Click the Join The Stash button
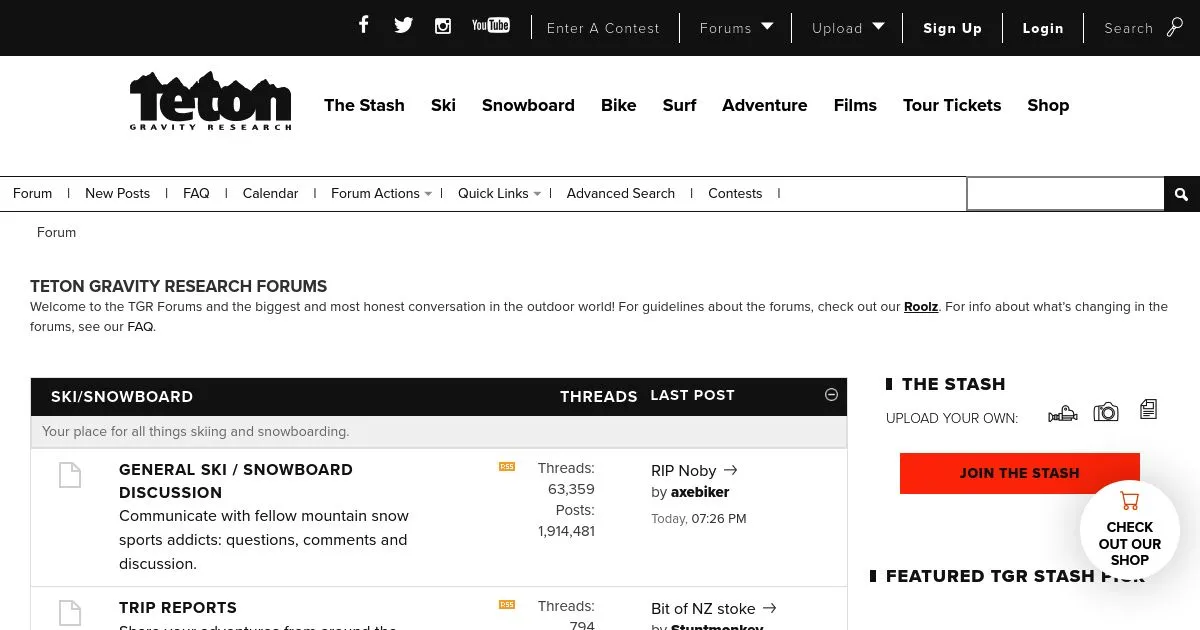This screenshot has height=630, width=1200. pyautogui.click(x=1020, y=473)
